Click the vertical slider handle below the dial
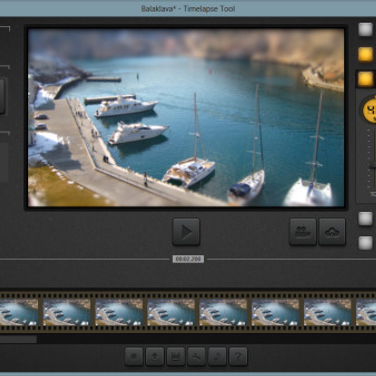The image size is (376, 376). [x=372, y=167]
